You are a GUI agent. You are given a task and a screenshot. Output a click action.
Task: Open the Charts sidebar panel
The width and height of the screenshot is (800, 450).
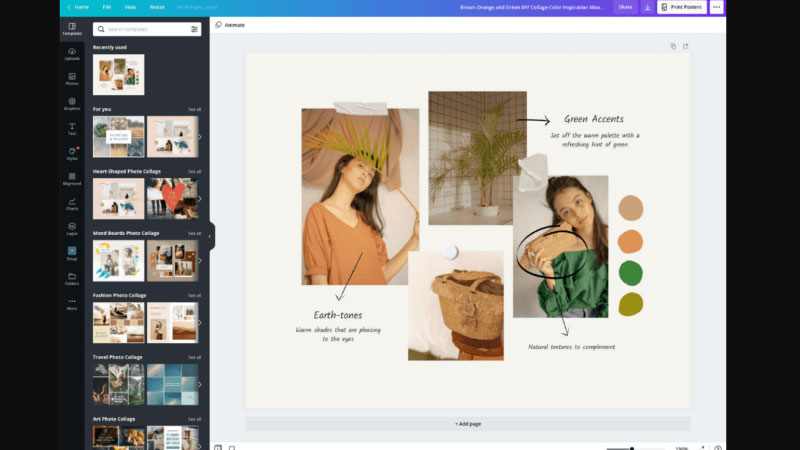click(72, 203)
